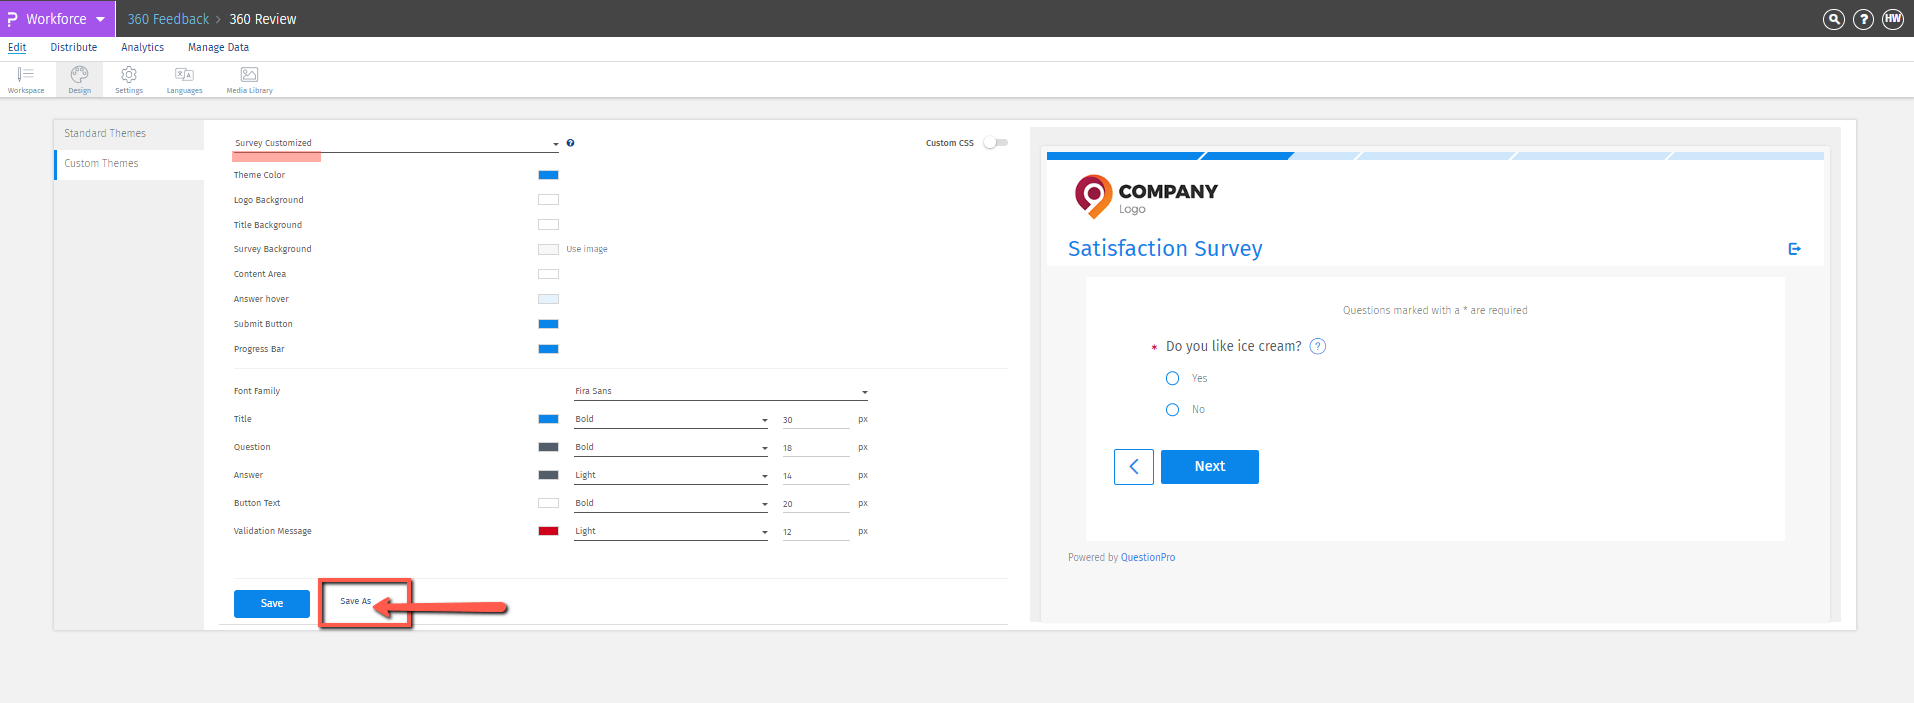1914x703 pixels.
Task: Click the Title font color swatch
Action: (548, 419)
